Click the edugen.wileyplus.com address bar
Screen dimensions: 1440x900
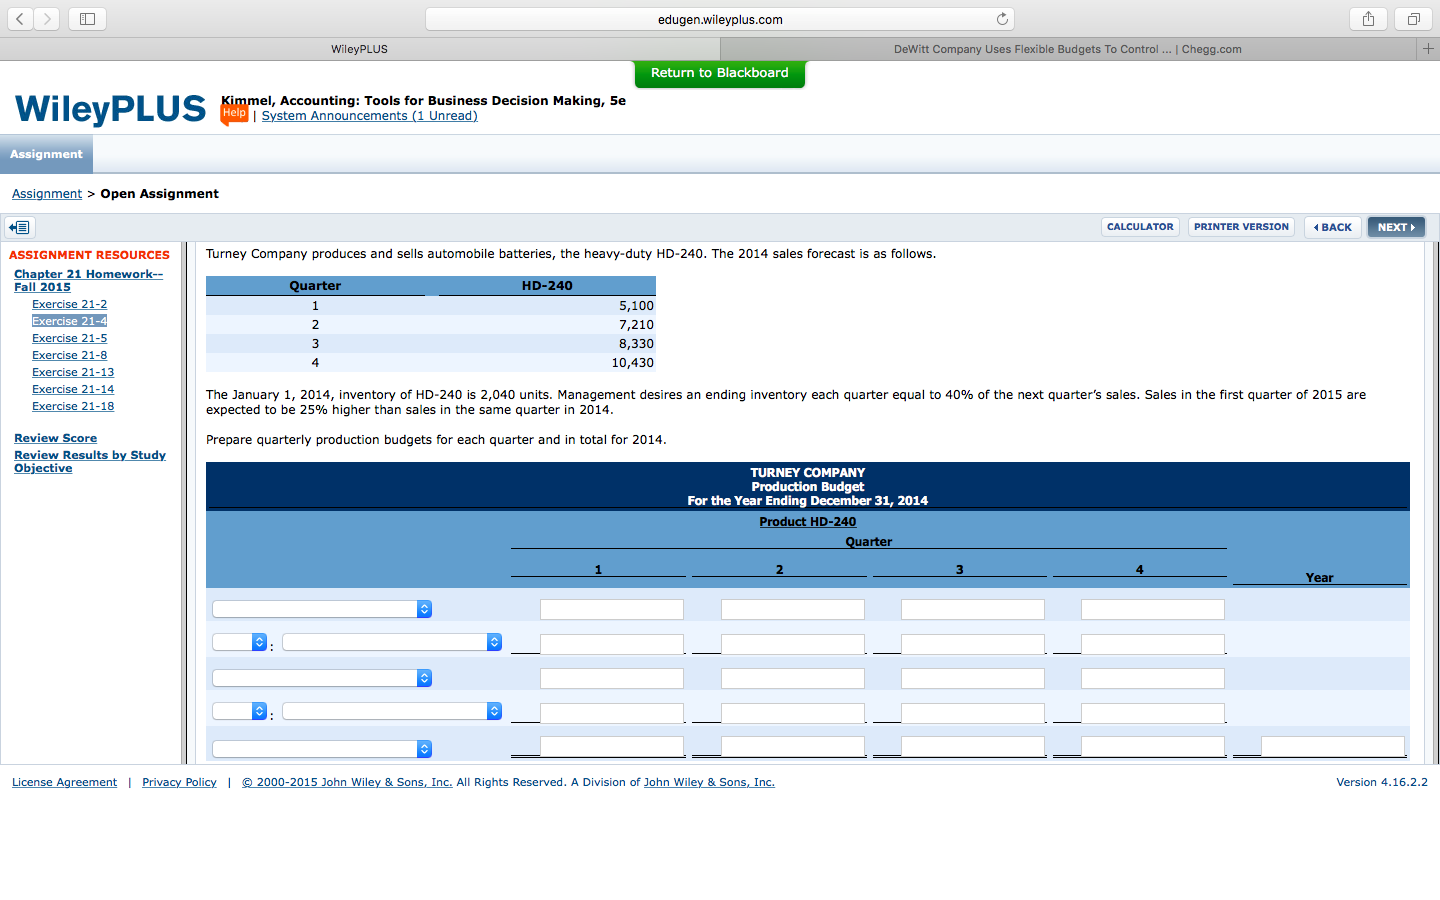(x=720, y=19)
